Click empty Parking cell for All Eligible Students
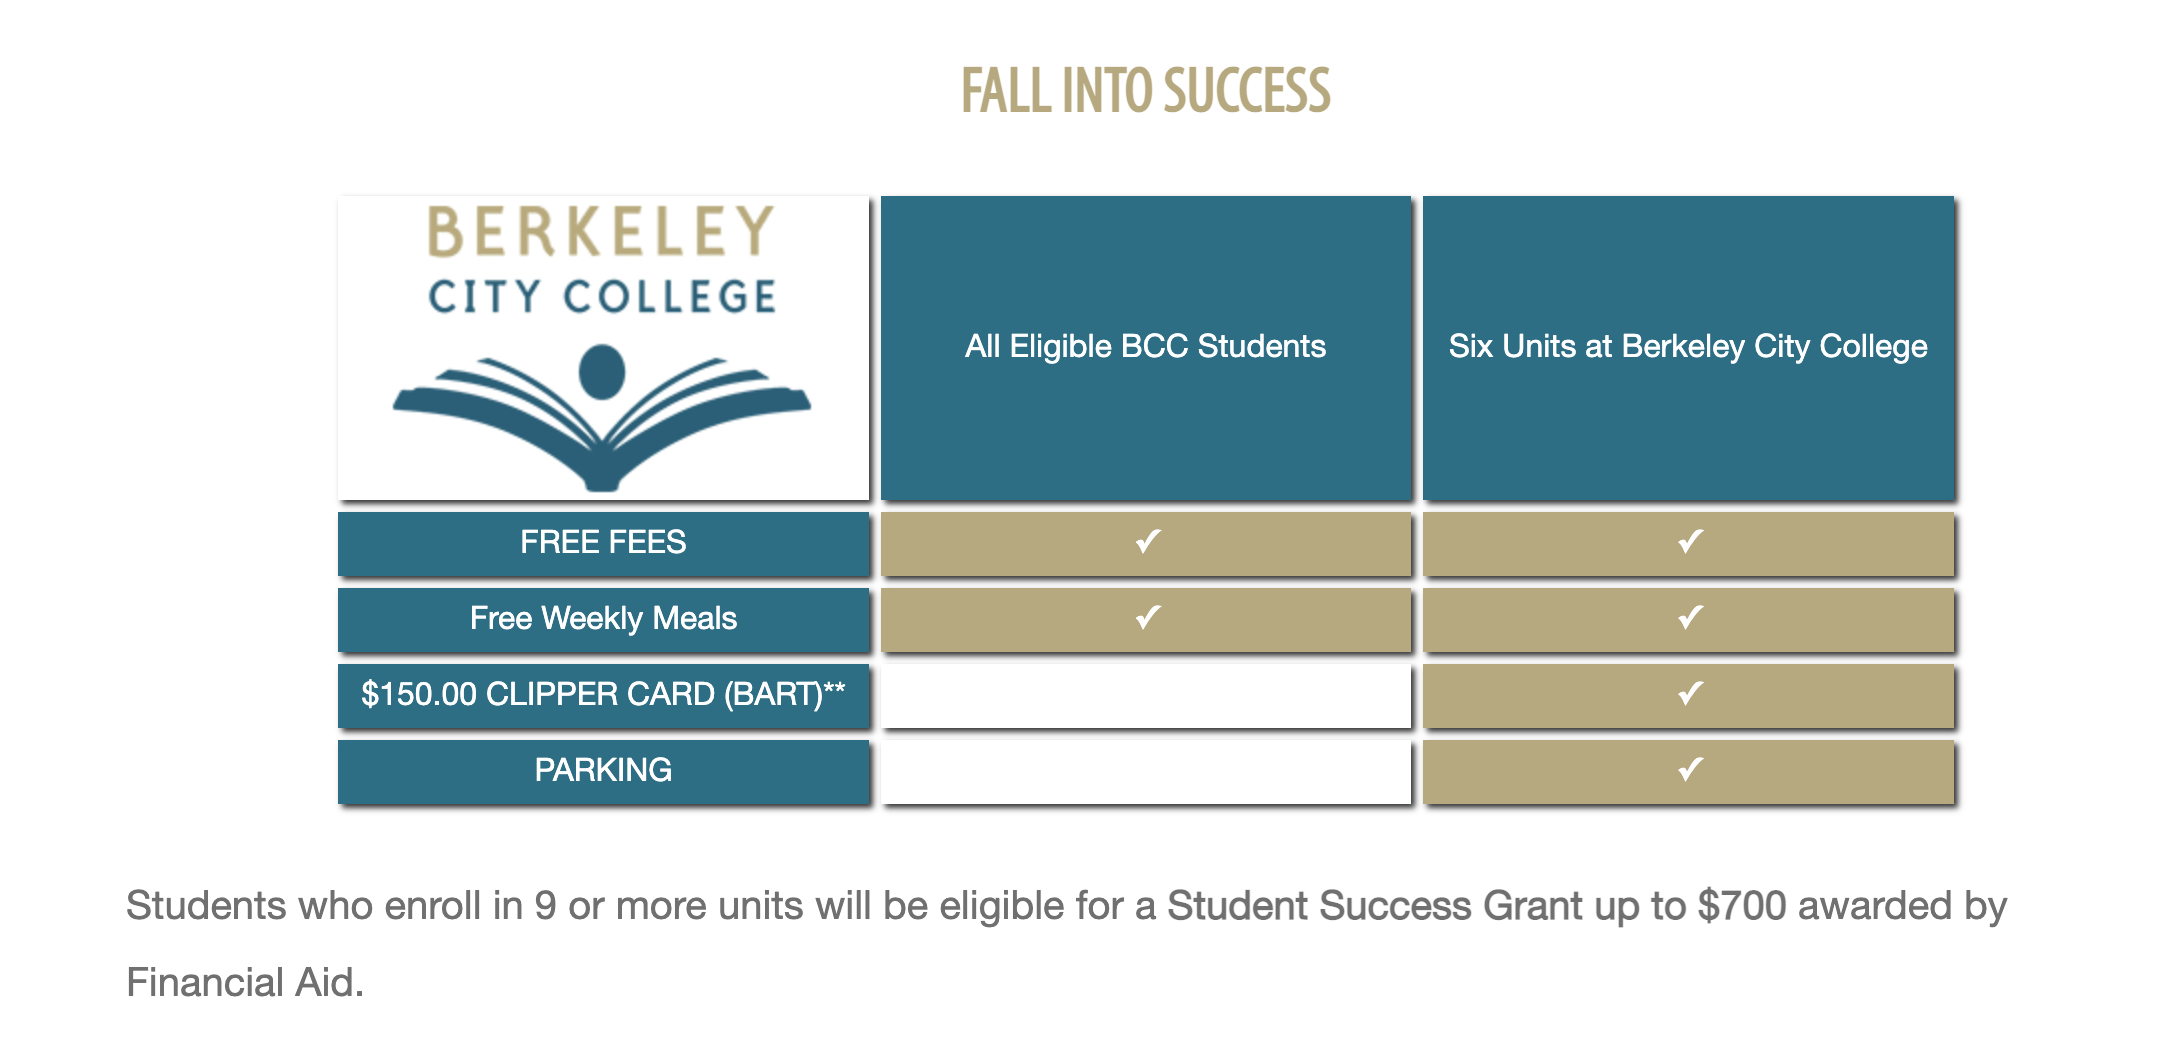 click(x=1146, y=771)
